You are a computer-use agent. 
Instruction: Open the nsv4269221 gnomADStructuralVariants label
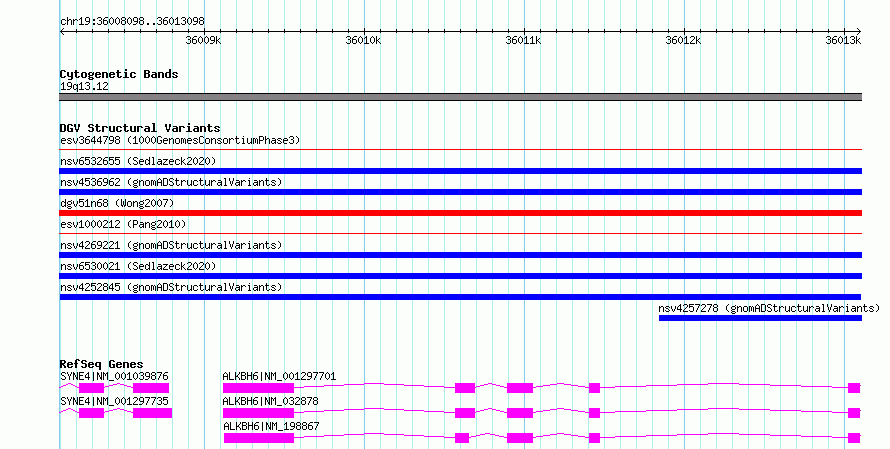171,245
